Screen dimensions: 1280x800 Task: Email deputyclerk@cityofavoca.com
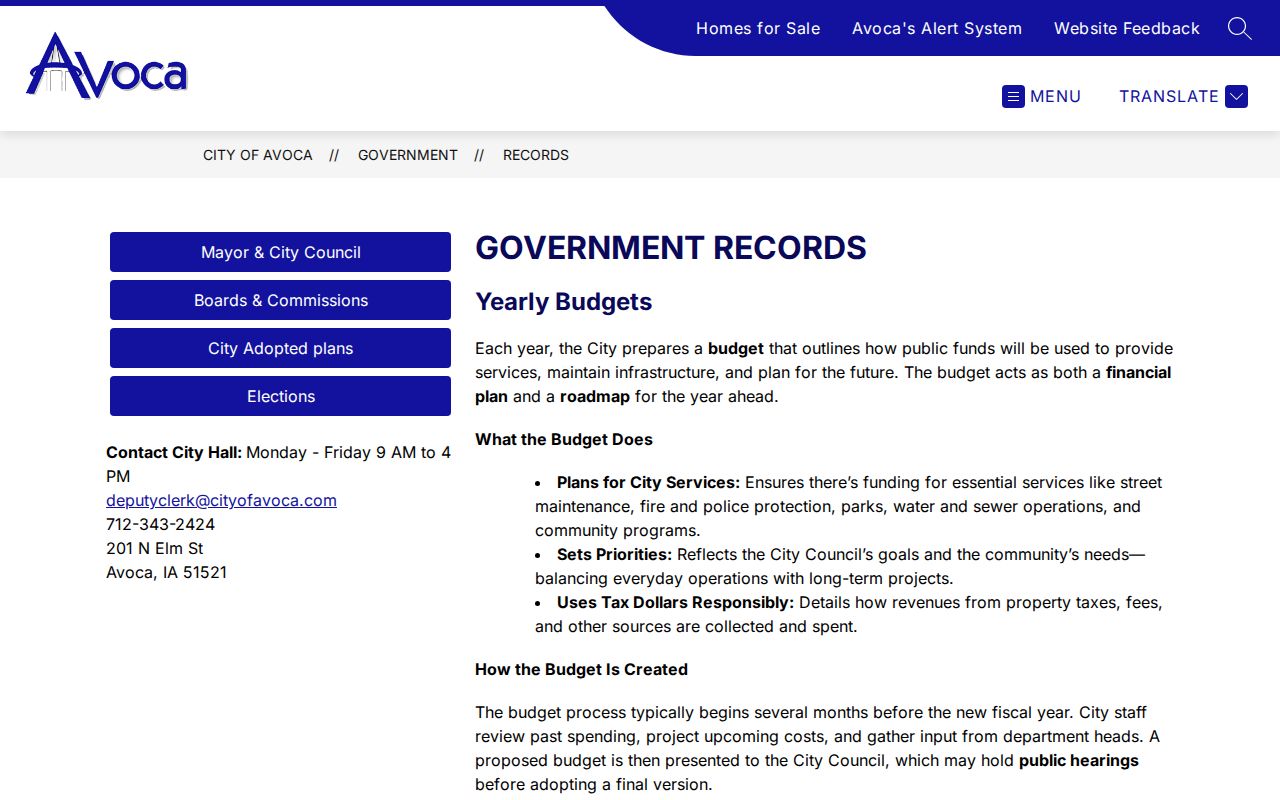point(221,500)
